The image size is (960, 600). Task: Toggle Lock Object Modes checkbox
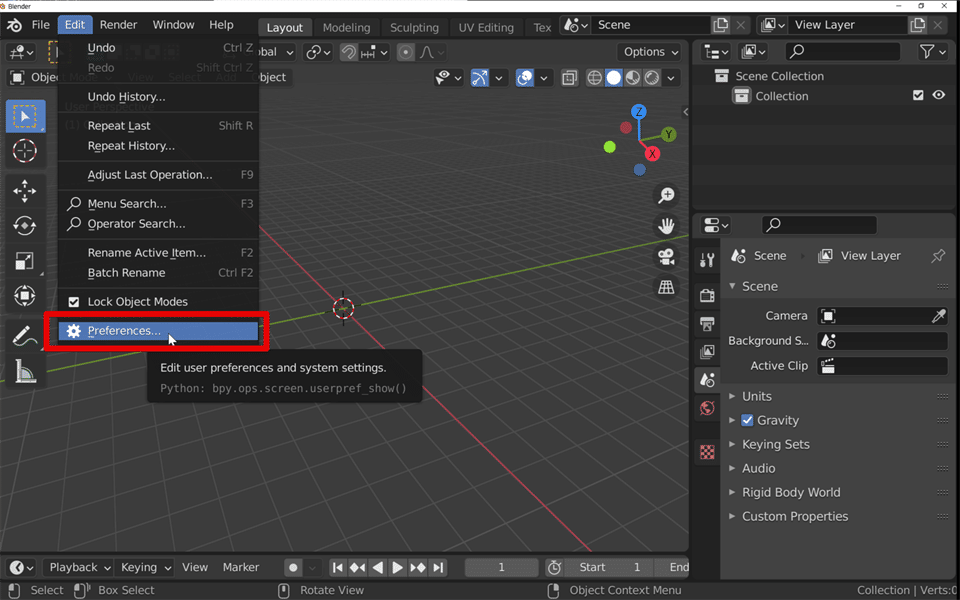pos(73,302)
